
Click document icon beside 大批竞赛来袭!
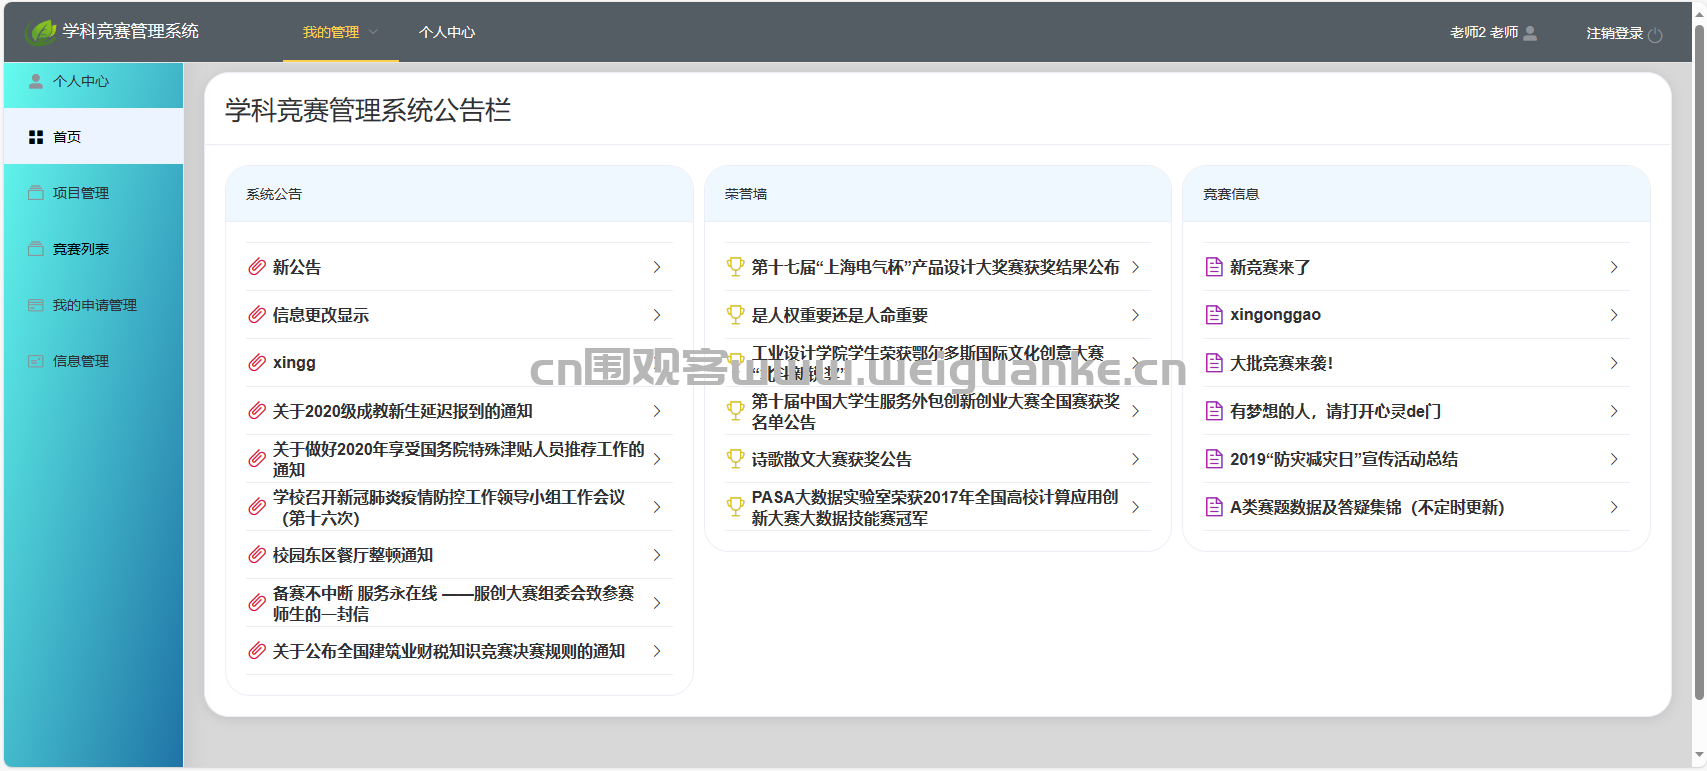point(1214,363)
